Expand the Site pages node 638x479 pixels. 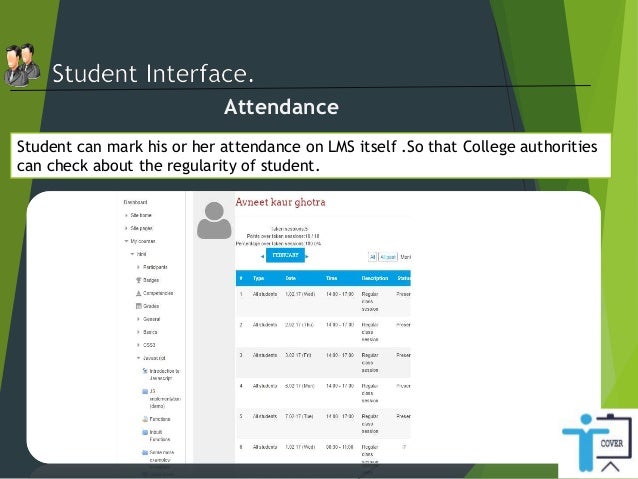pos(126,228)
